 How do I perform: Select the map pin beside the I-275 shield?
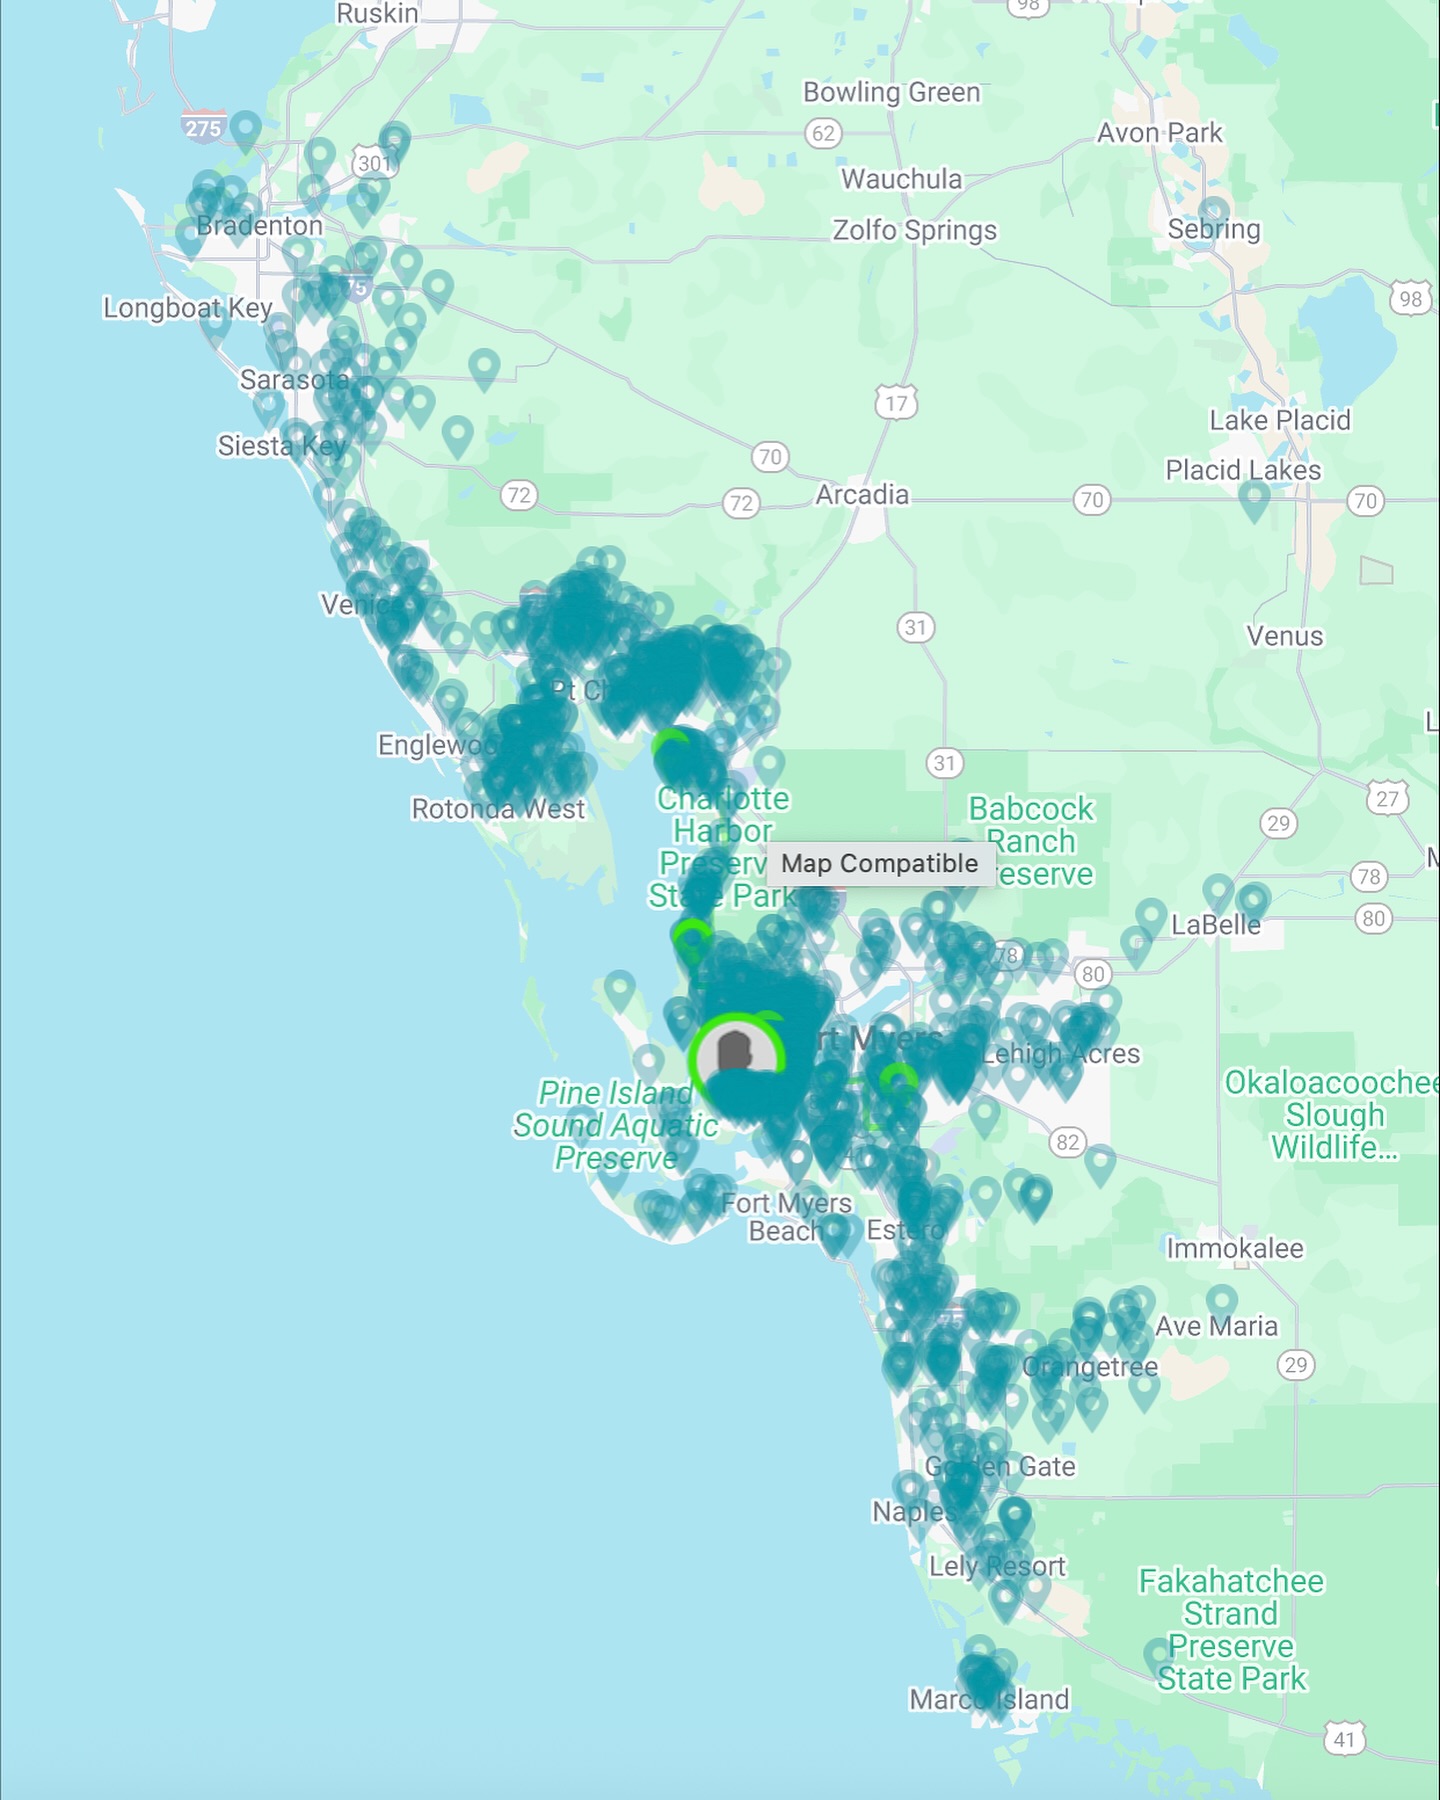click(246, 131)
